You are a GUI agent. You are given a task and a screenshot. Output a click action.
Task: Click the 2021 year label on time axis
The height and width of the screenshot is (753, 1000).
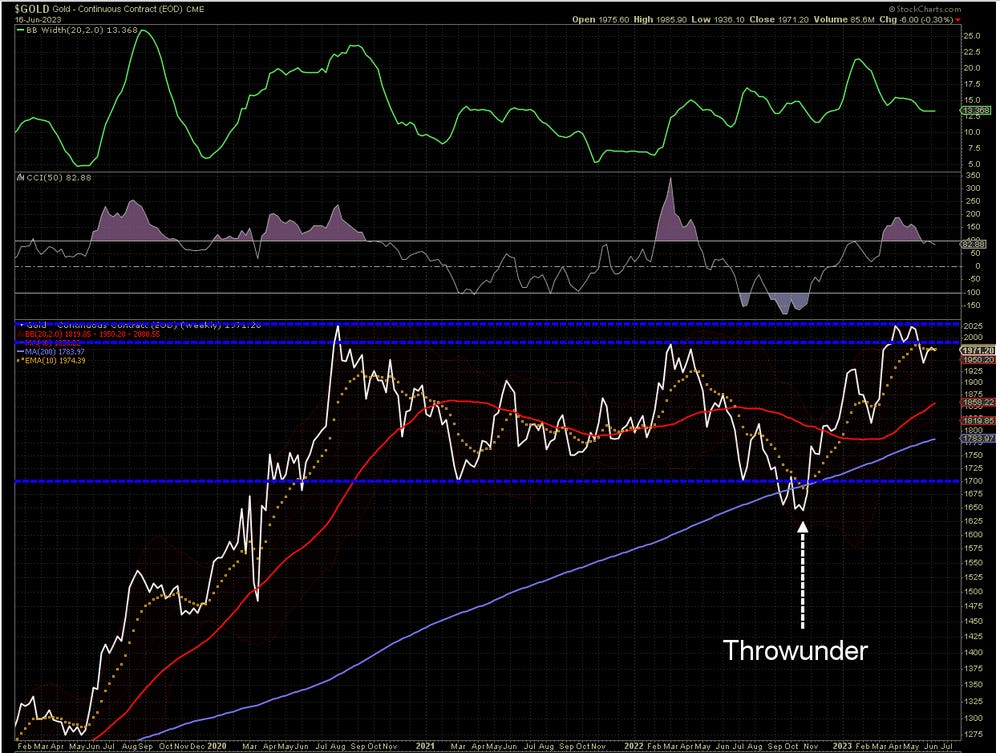coord(425,746)
